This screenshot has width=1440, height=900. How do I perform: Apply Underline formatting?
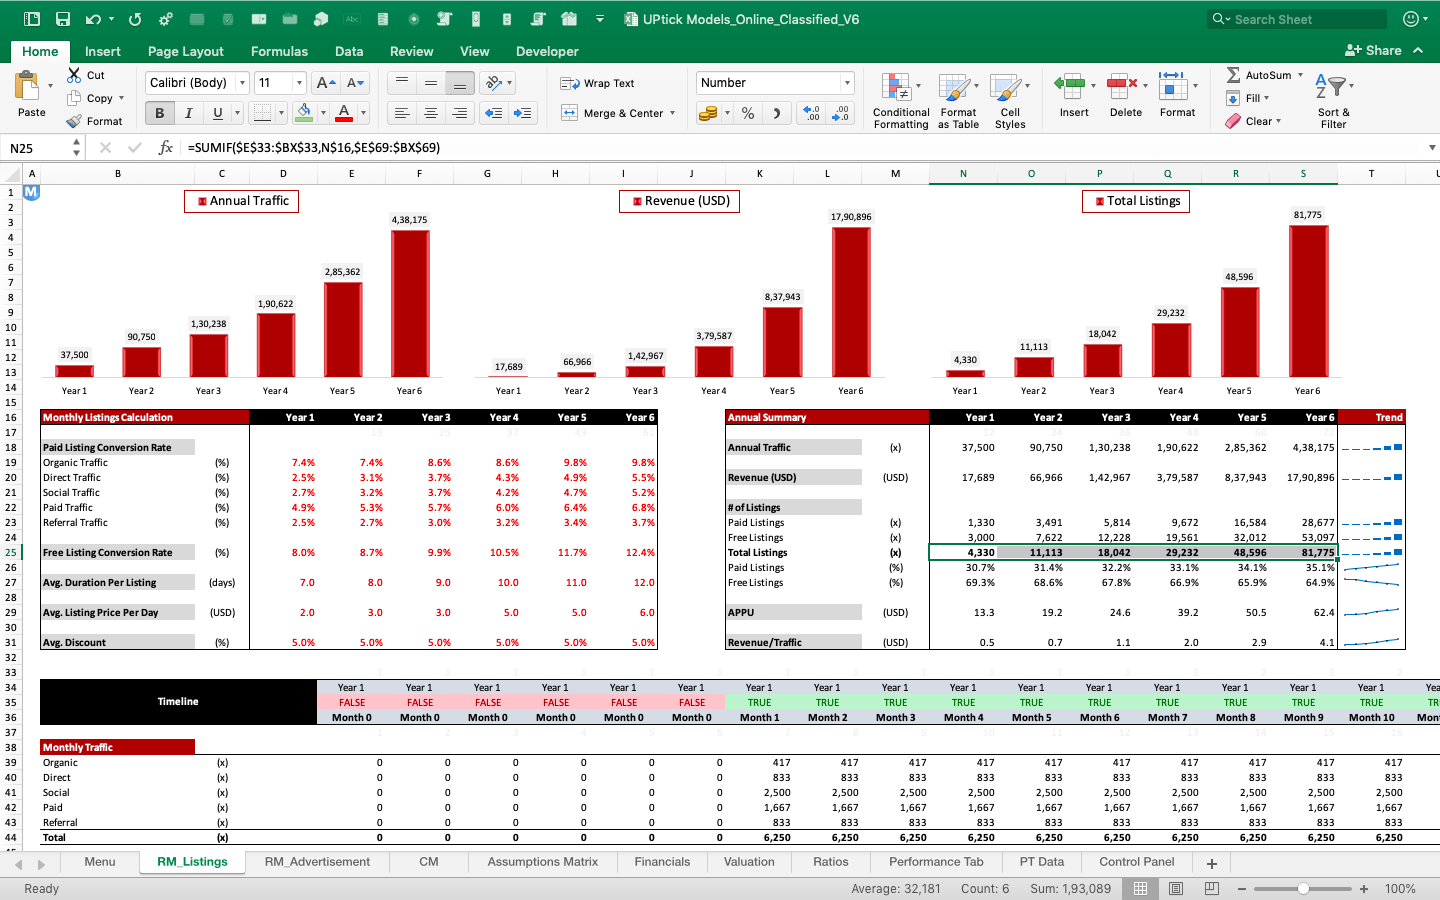(x=217, y=113)
